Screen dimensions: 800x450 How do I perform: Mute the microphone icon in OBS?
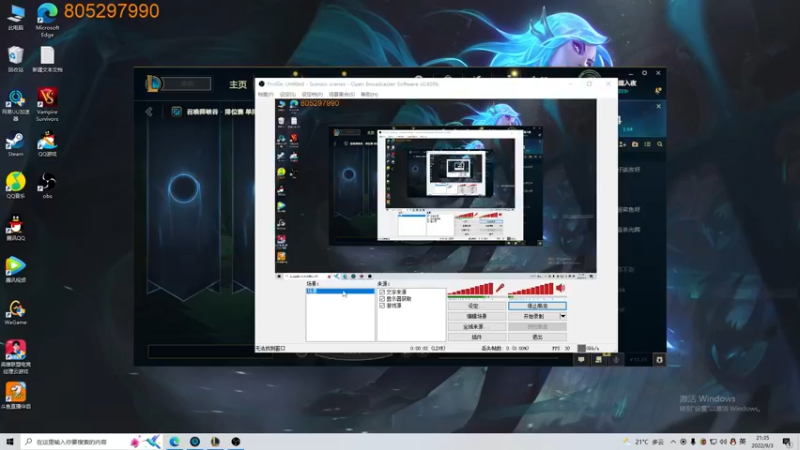coord(500,288)
